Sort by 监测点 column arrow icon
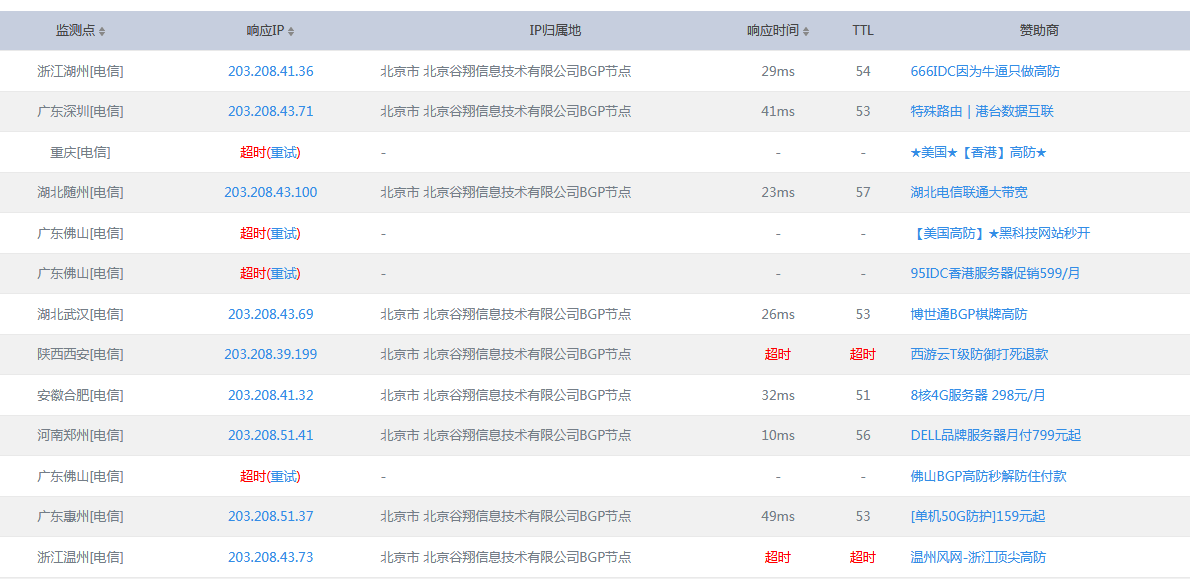The image size is (1190, 579). coord(102,32)
